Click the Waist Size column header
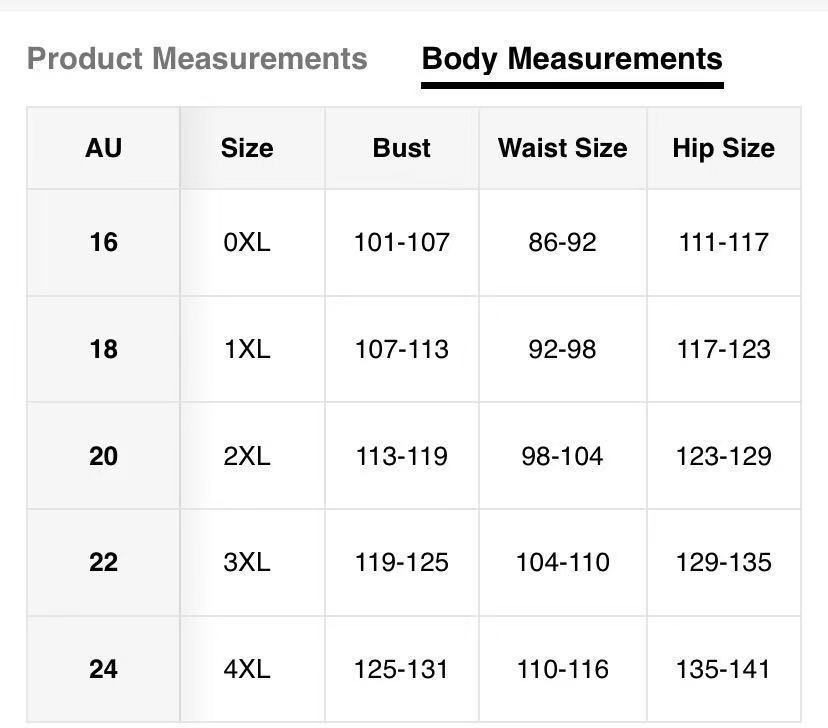Viewport: 828px width, 728px height. click(563, 148)
